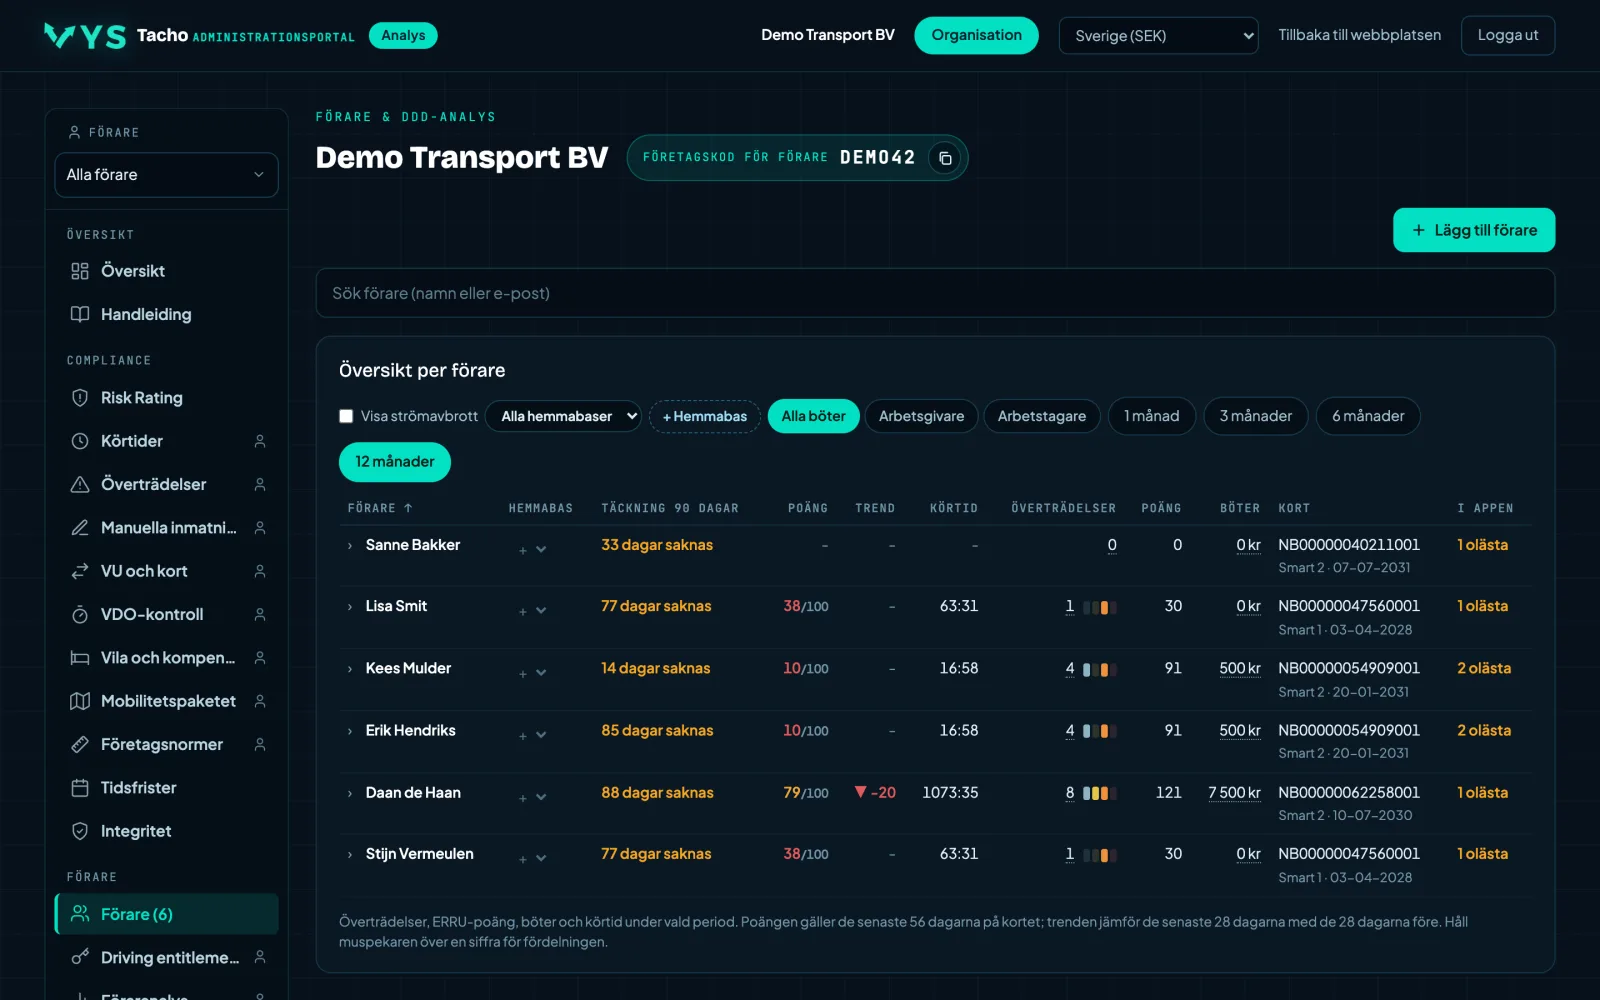Click the person icon beside Körtider
Screen dimensions: 1600x1000
[260, 441]
